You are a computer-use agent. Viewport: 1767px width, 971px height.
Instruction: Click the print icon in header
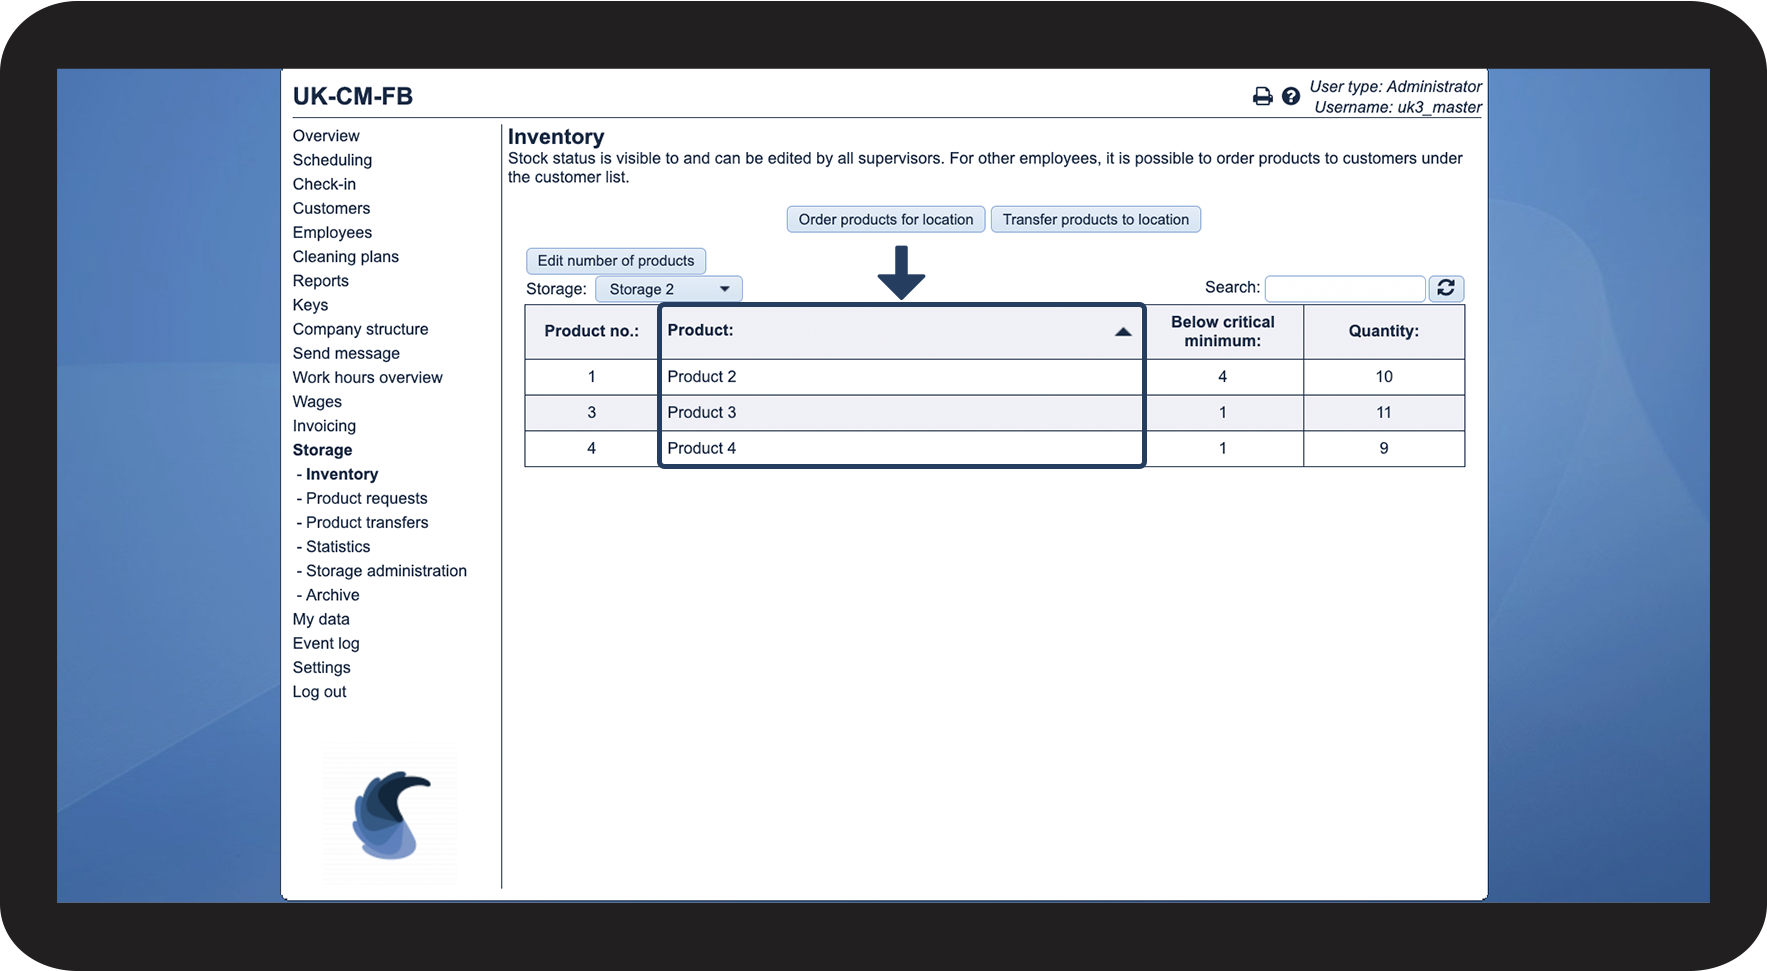click(x=1262, y=96)
